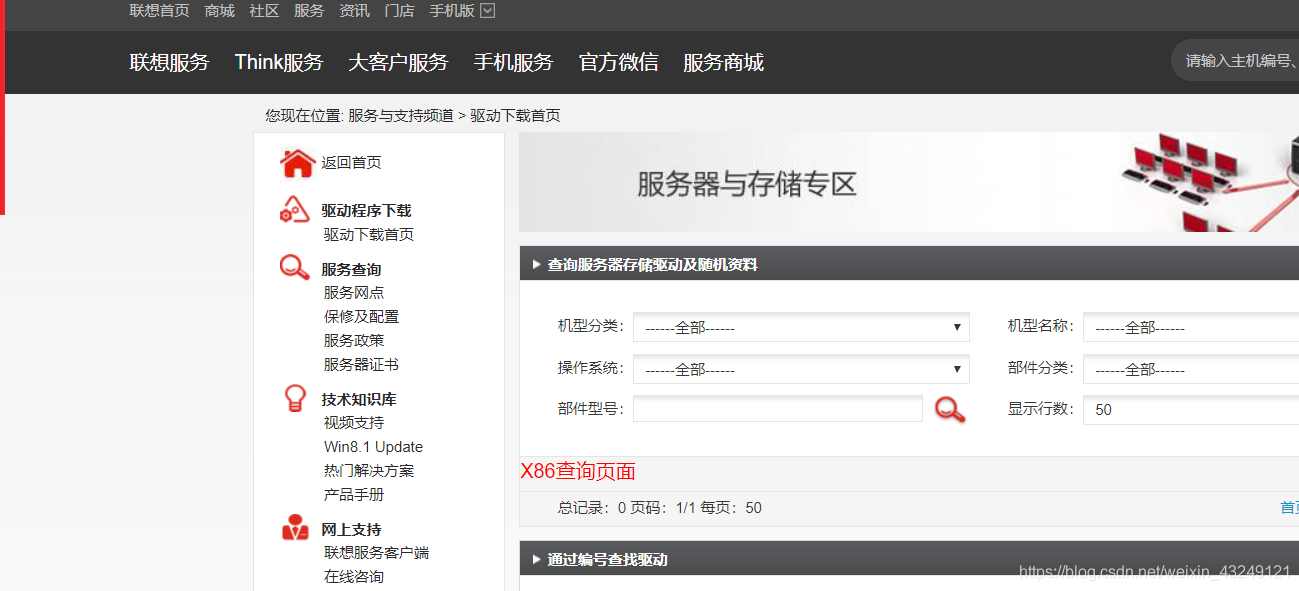Select 服务商城 in main navigation
Screen dimensions: 1299x591
click(x=723, y=62)
